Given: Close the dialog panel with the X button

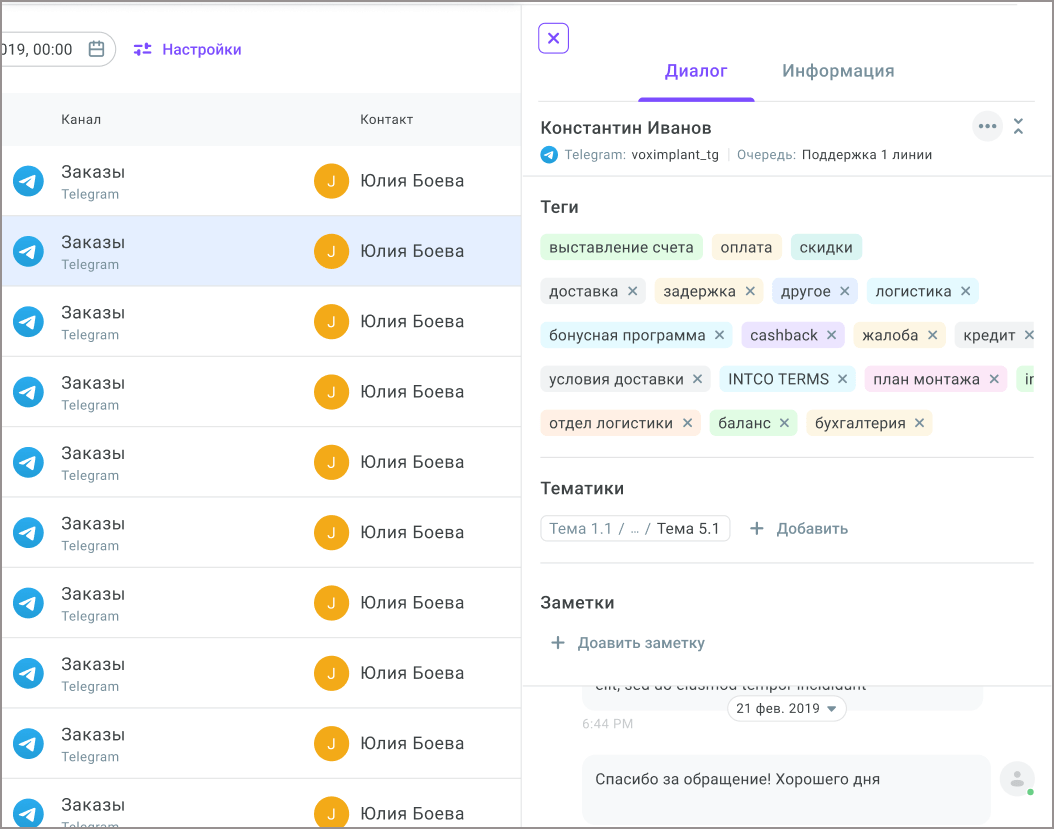Looking at the screenshot, I should [553, 38].
